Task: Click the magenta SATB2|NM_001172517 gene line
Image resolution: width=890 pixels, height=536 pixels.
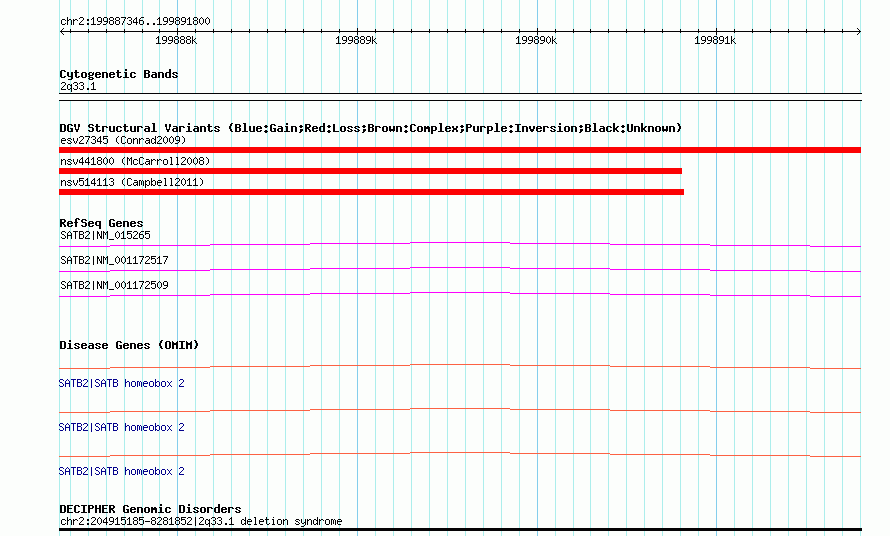Action: coord(460,270)
